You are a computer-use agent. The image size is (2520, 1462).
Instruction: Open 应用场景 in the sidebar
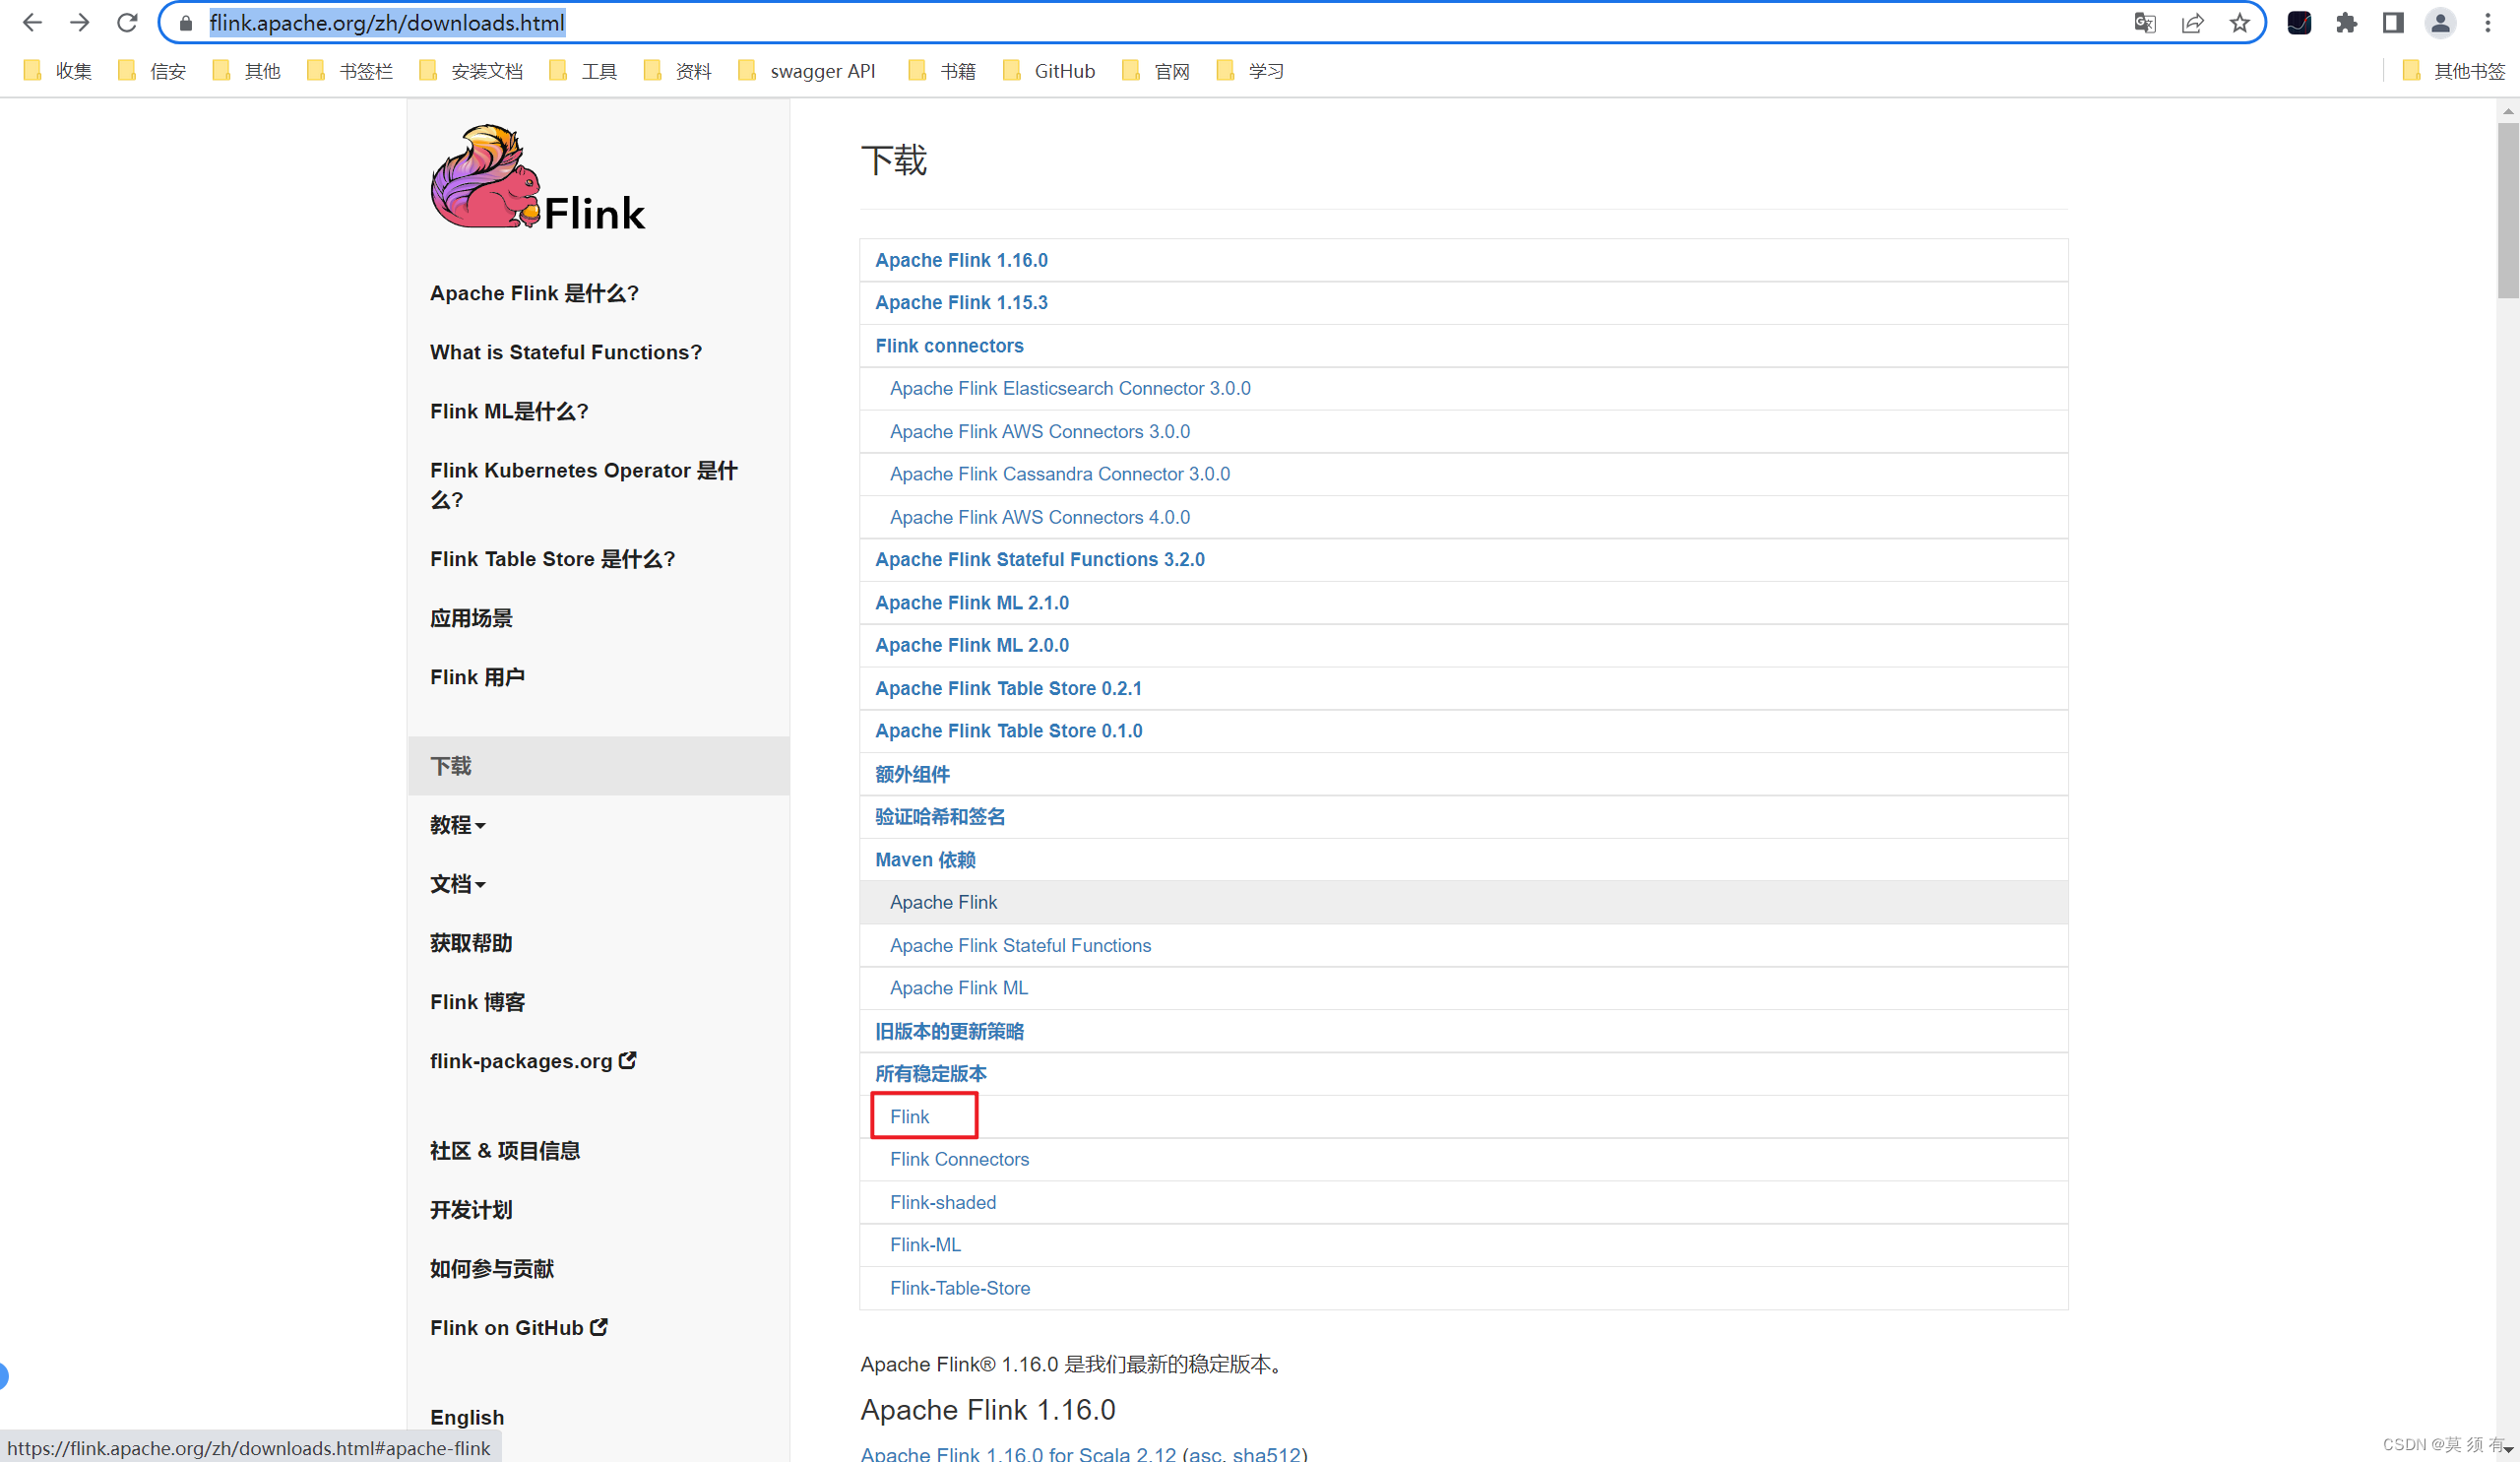pos(471,618)
